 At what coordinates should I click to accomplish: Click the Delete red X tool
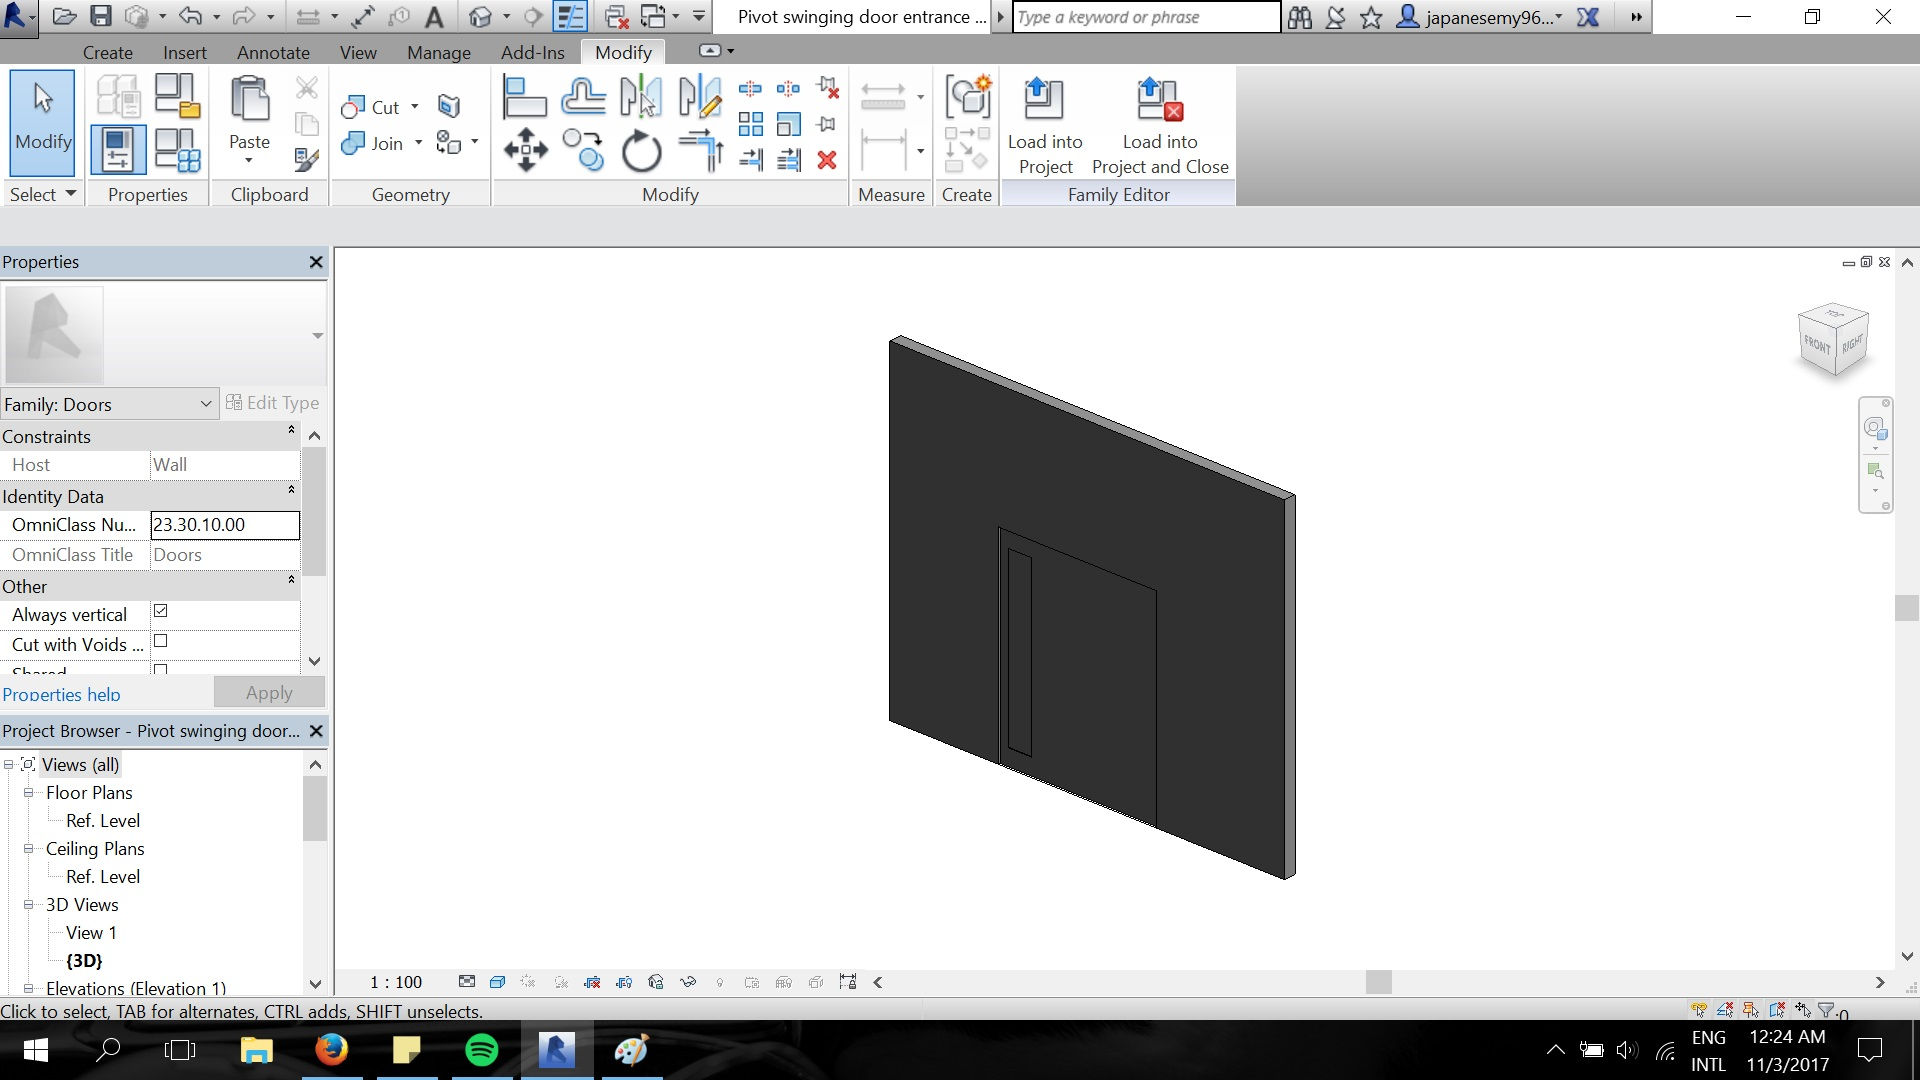[827, 160]
